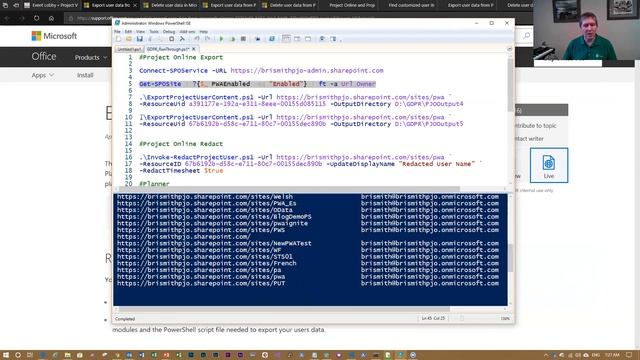
Task: Click browser Home button
Action: (x=51, y=18)
